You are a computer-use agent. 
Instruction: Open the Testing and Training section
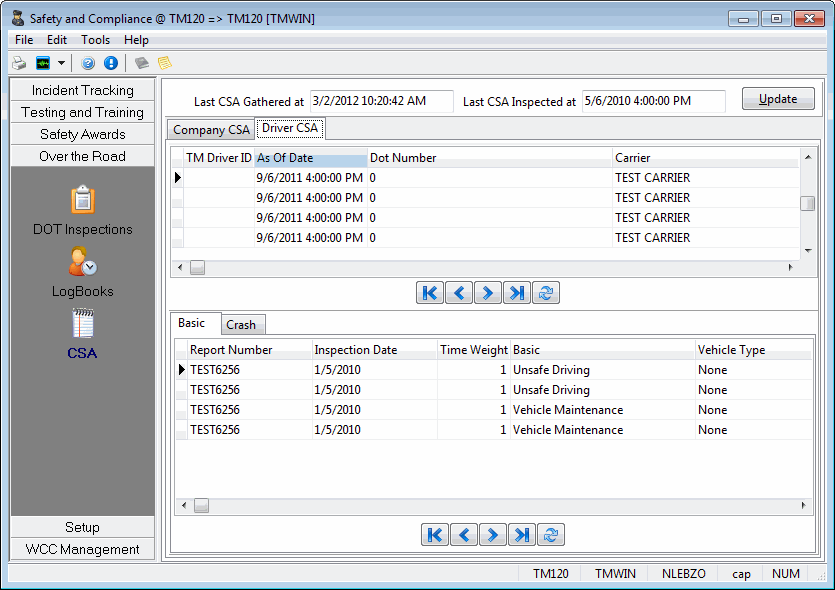tap(83, 112)
